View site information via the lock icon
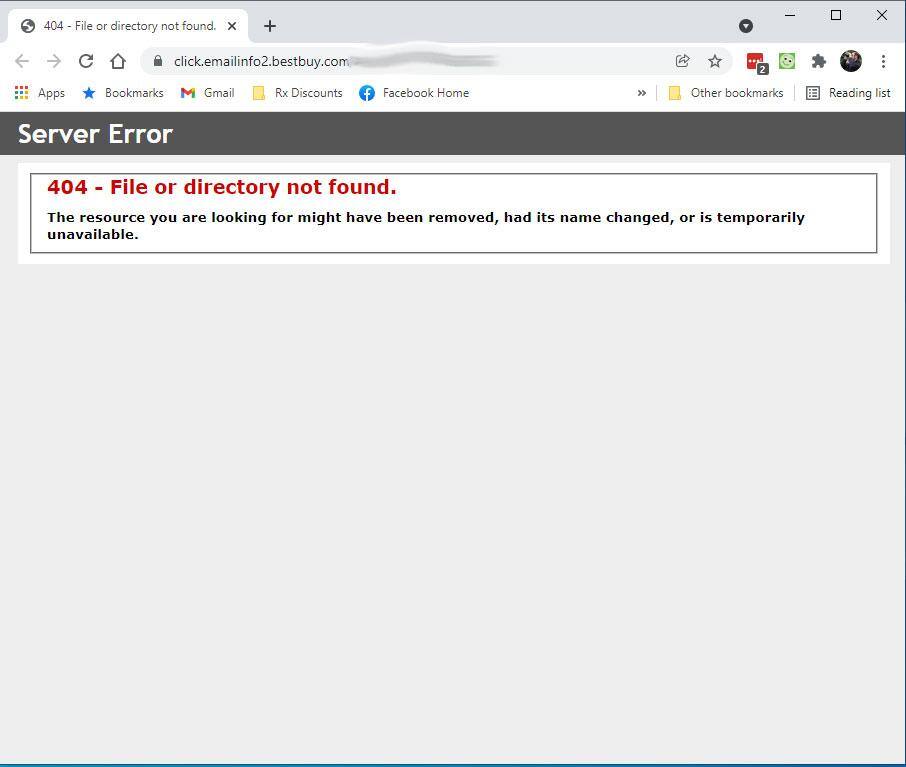This screenshot has width=906, height=767. pos(158,61)
